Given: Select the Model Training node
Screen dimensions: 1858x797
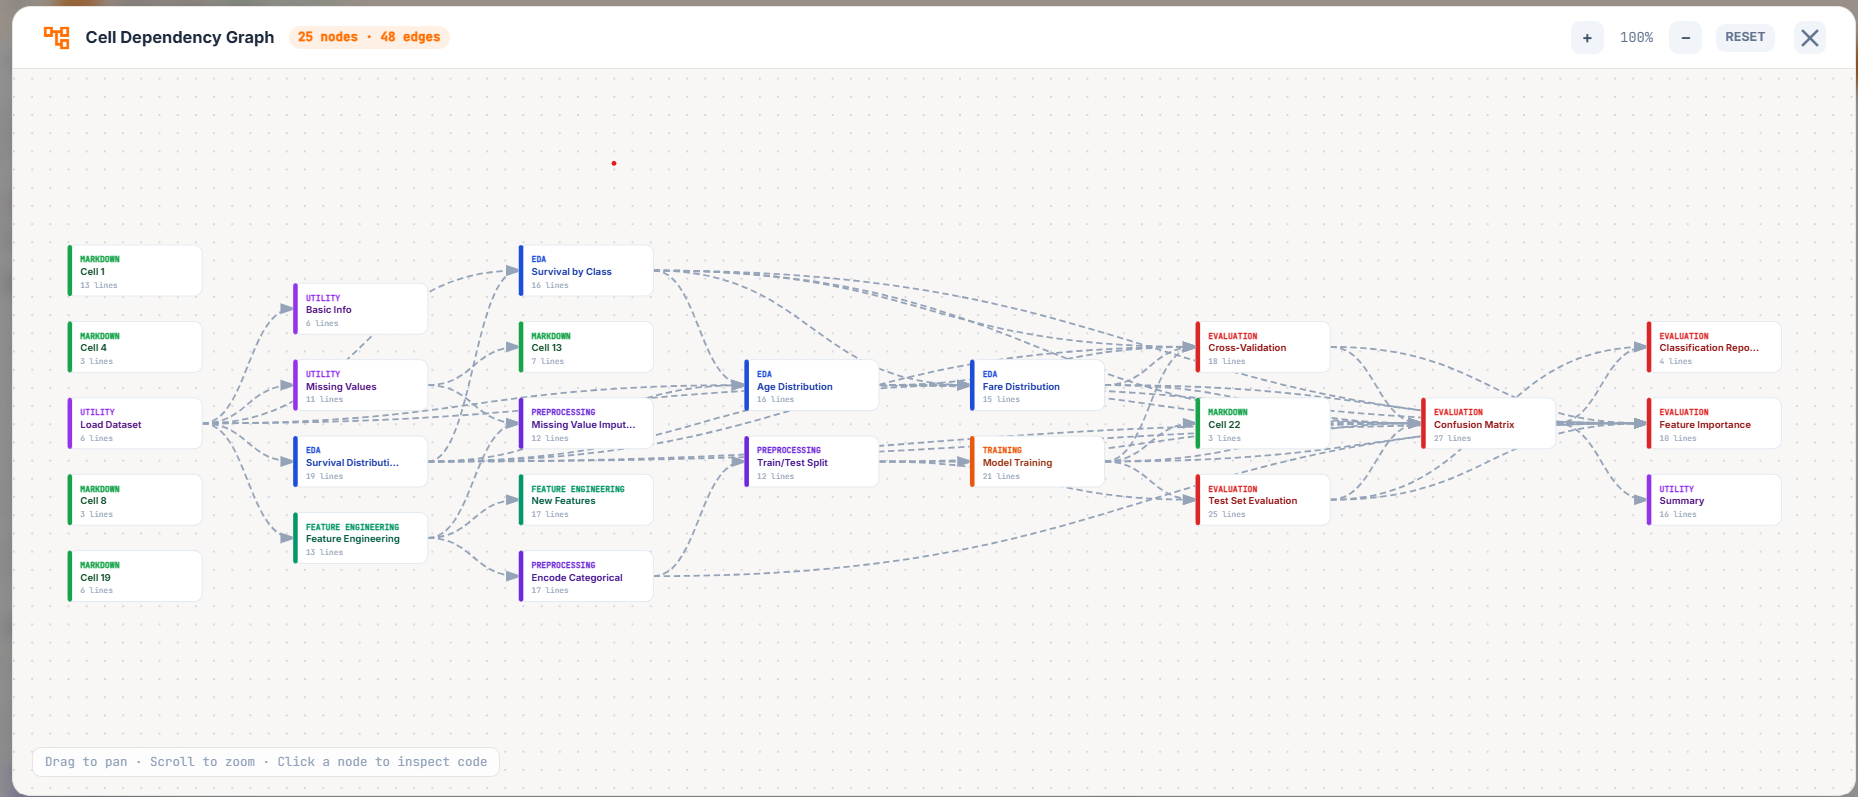Looking at the screenshot, I should [x=1037, y=462].
